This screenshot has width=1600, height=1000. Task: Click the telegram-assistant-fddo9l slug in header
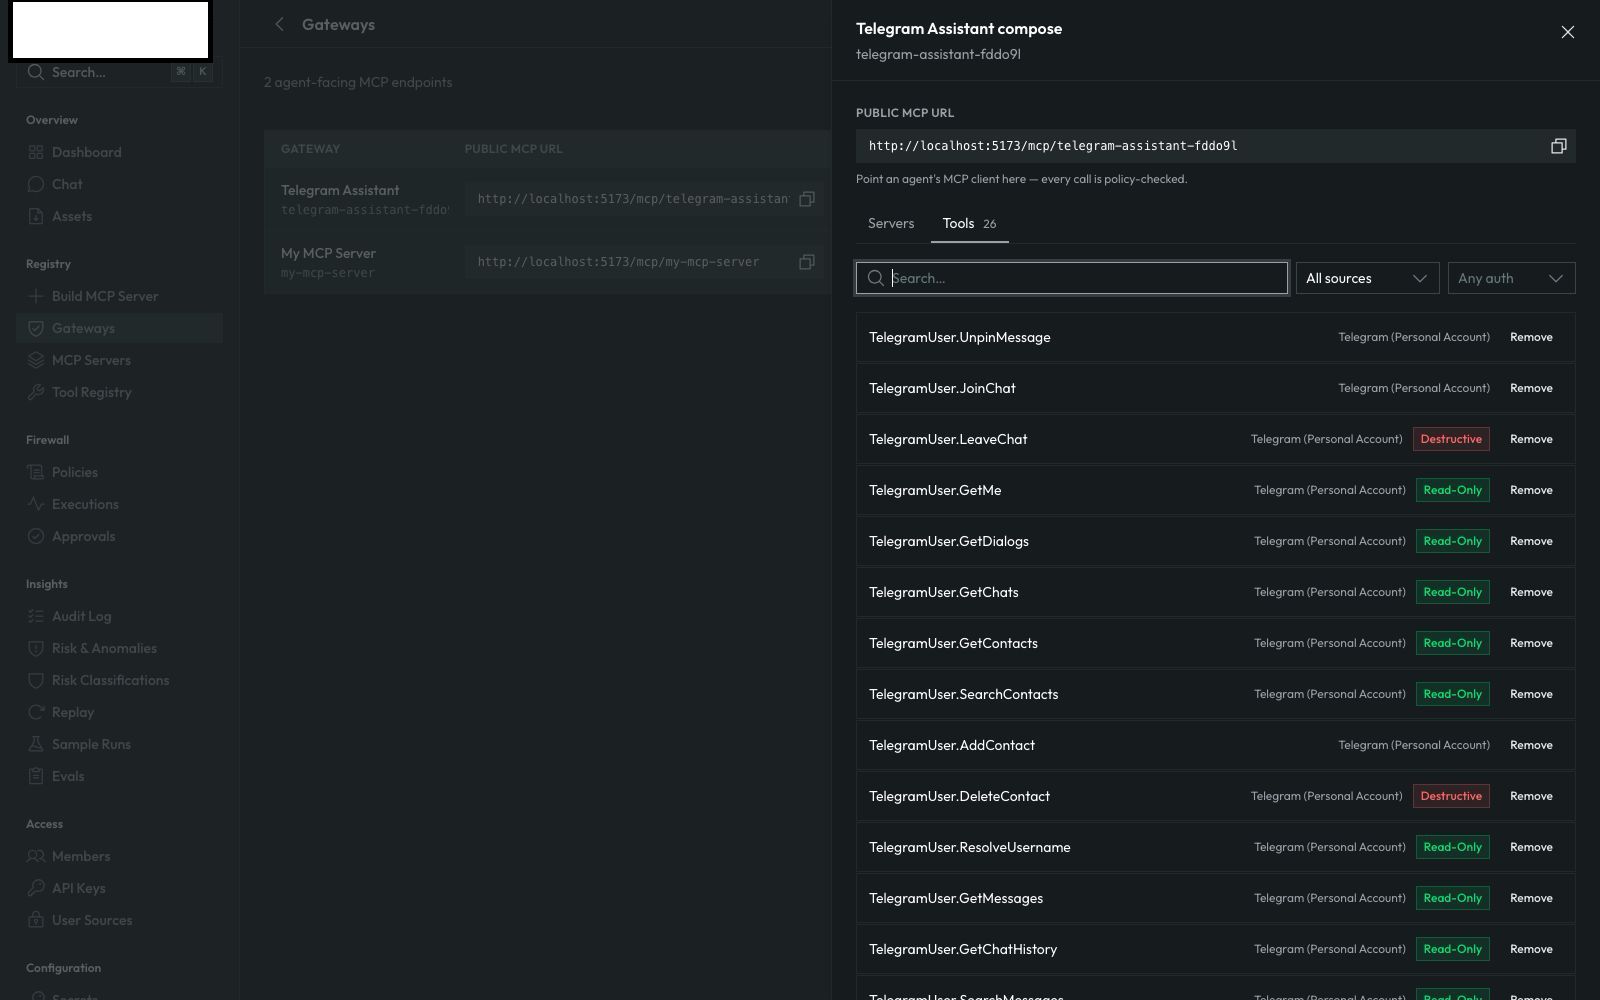click(x=938, y=54)
